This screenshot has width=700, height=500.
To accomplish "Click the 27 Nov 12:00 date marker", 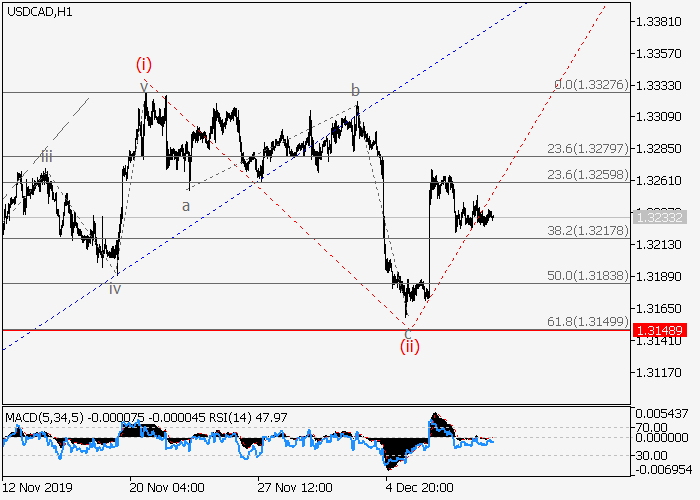I will [x=293, y=488].
